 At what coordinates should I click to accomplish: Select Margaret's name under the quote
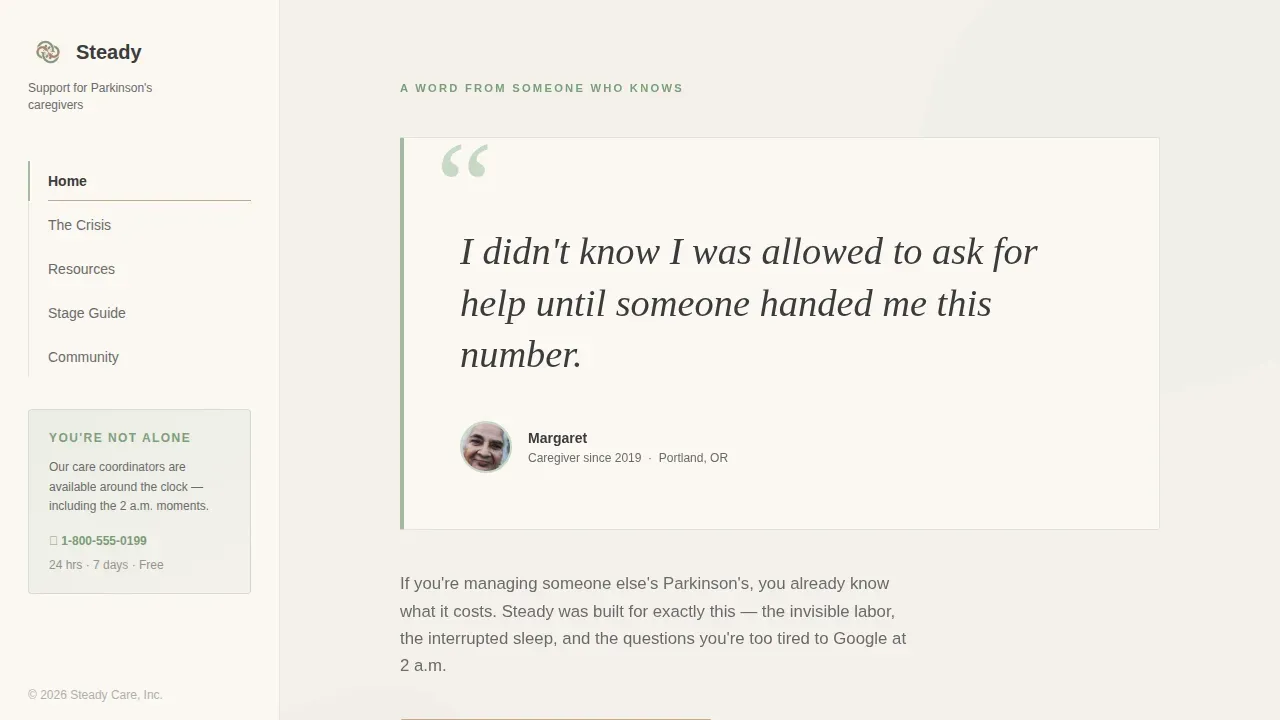[x=557, y=438]
